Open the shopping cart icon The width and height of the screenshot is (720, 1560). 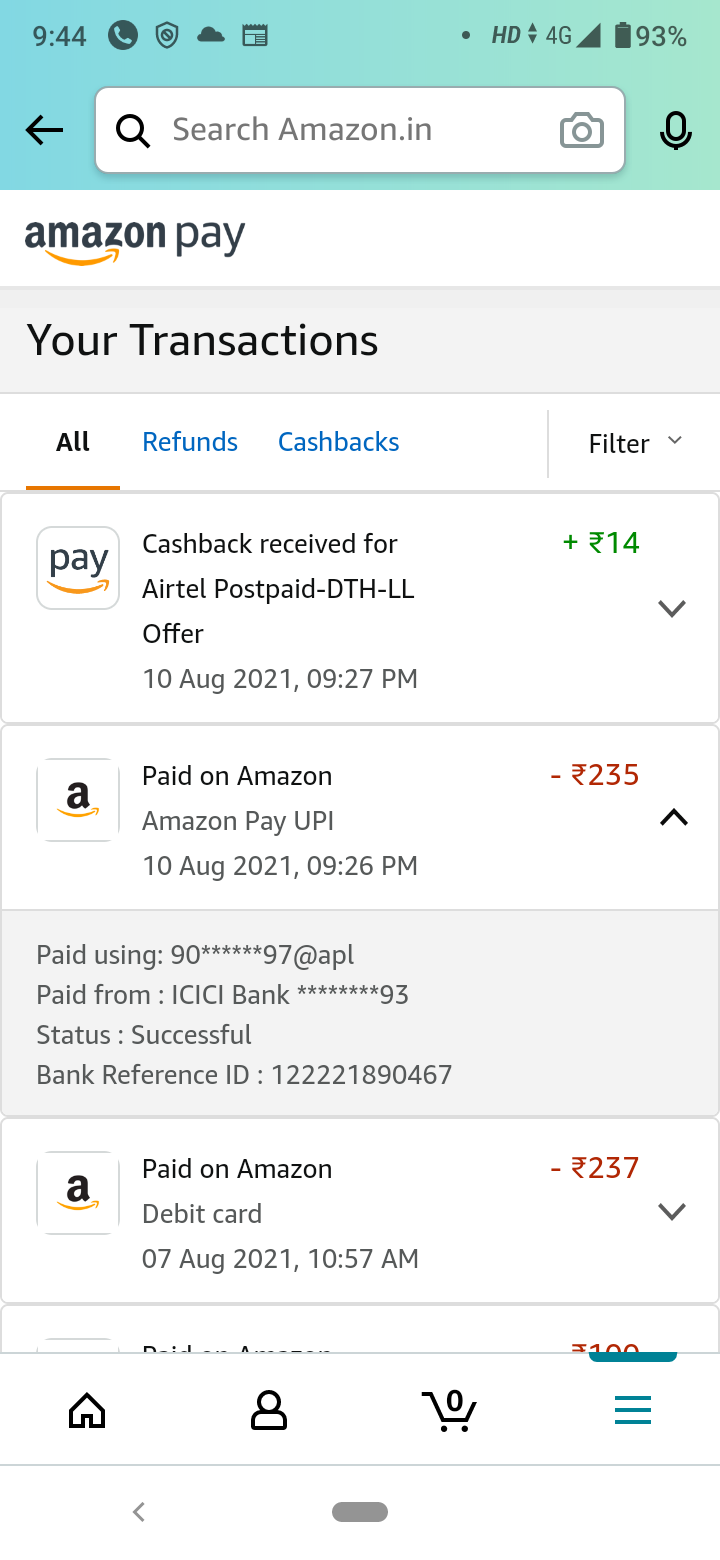pos(450,1410)
